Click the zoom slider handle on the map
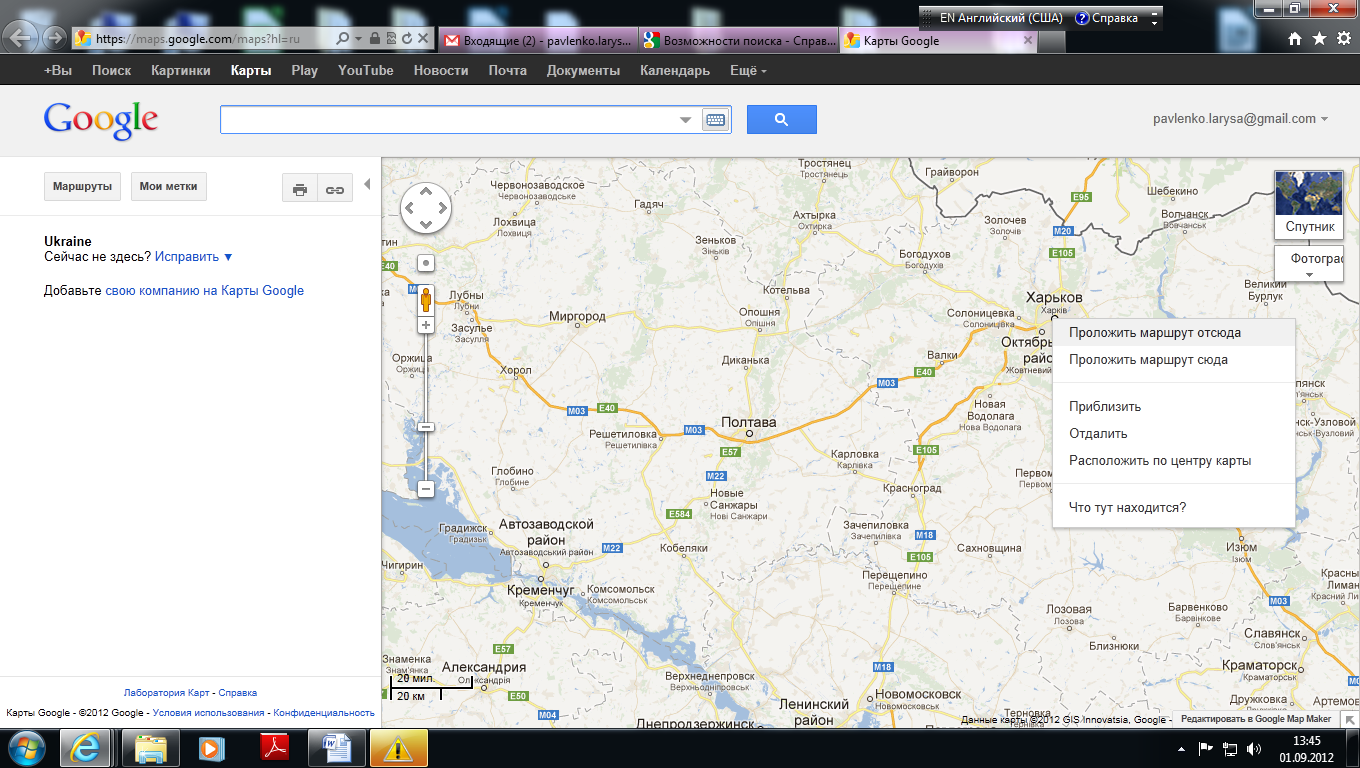Viewport: 1360px width, 768px height. tap(426, 427)
